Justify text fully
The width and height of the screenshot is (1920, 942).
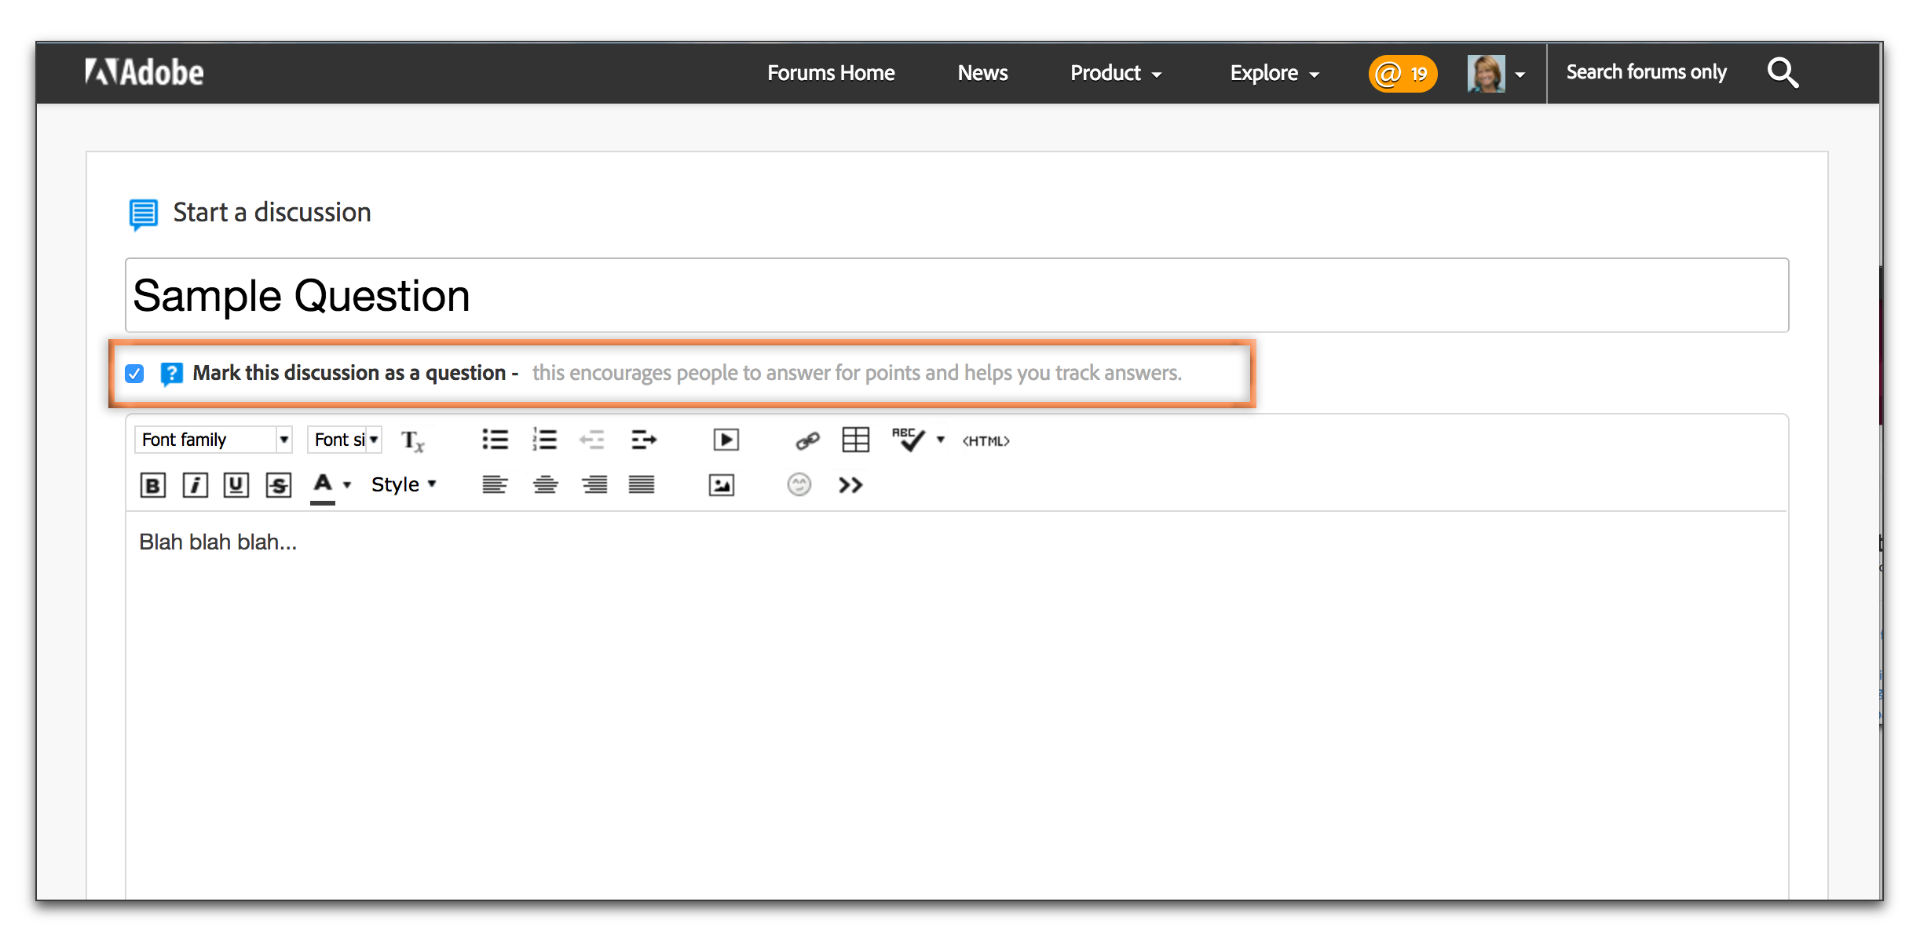(x=642, y=485)
